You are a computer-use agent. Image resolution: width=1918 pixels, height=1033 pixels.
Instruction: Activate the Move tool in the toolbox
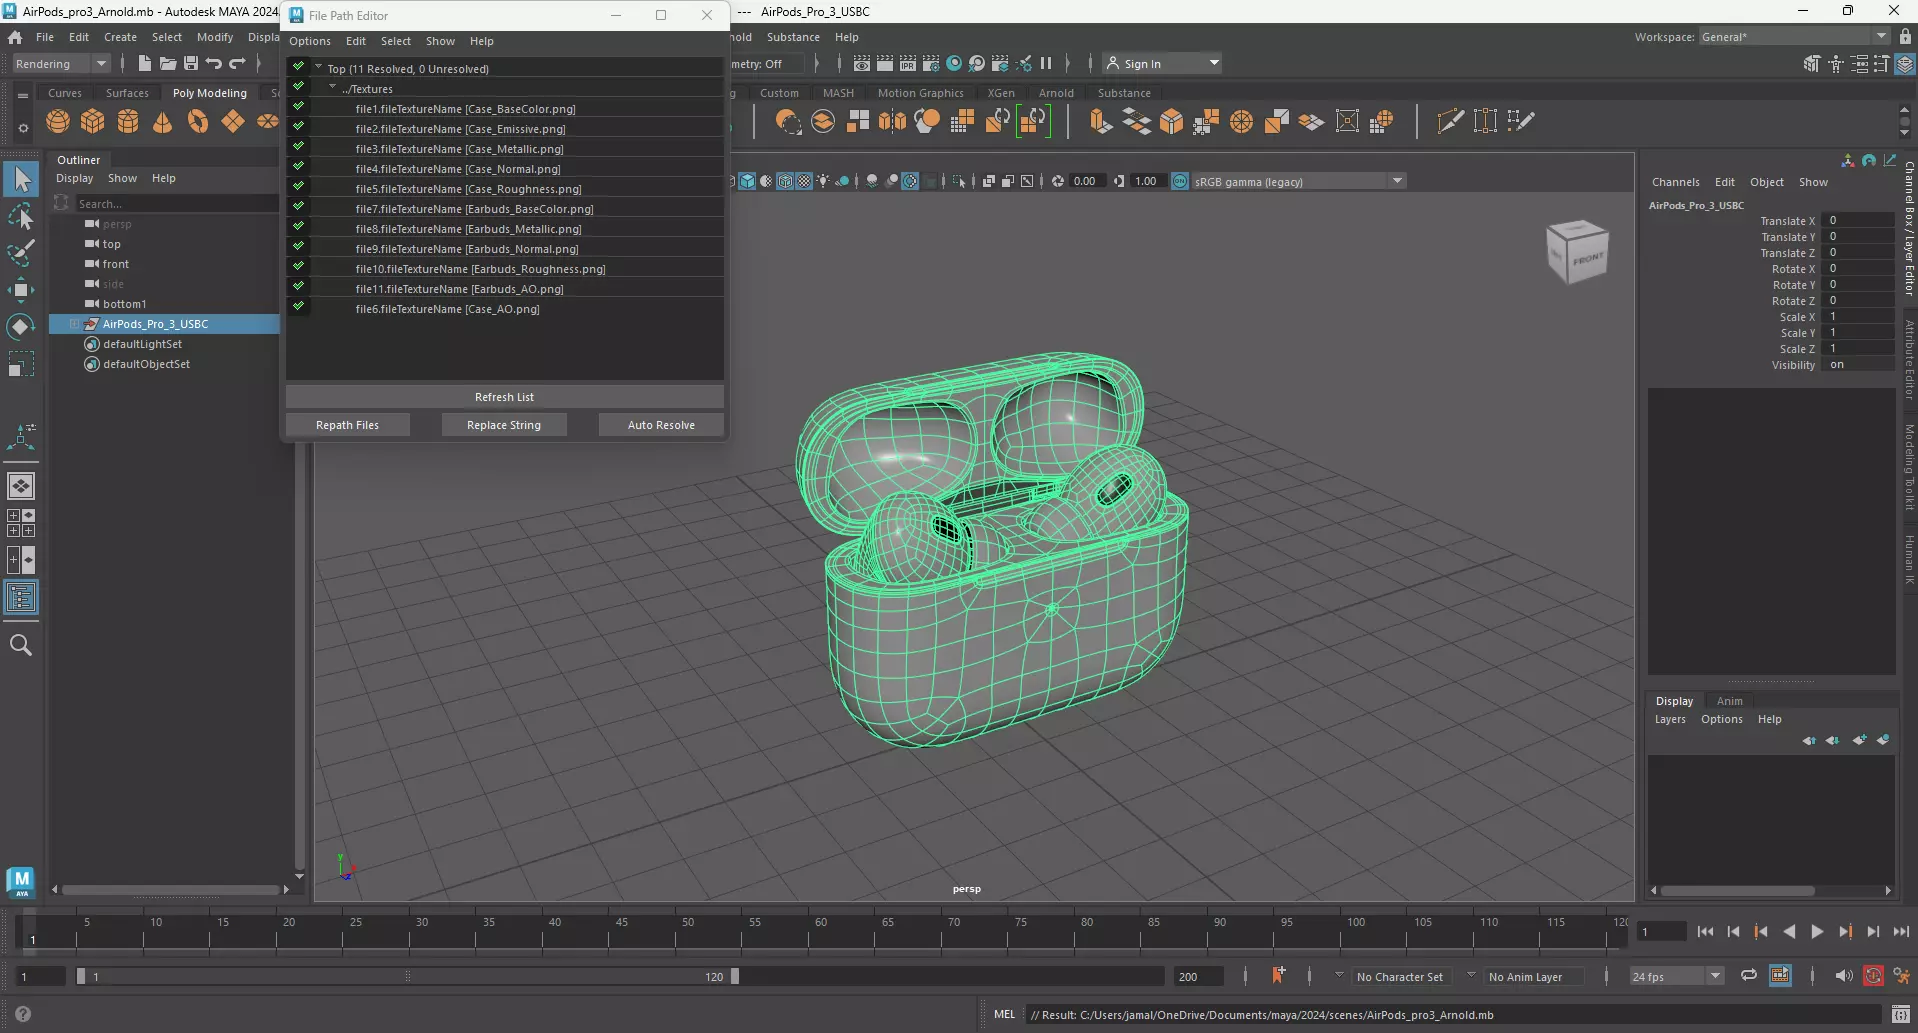(x=21, y=290)
